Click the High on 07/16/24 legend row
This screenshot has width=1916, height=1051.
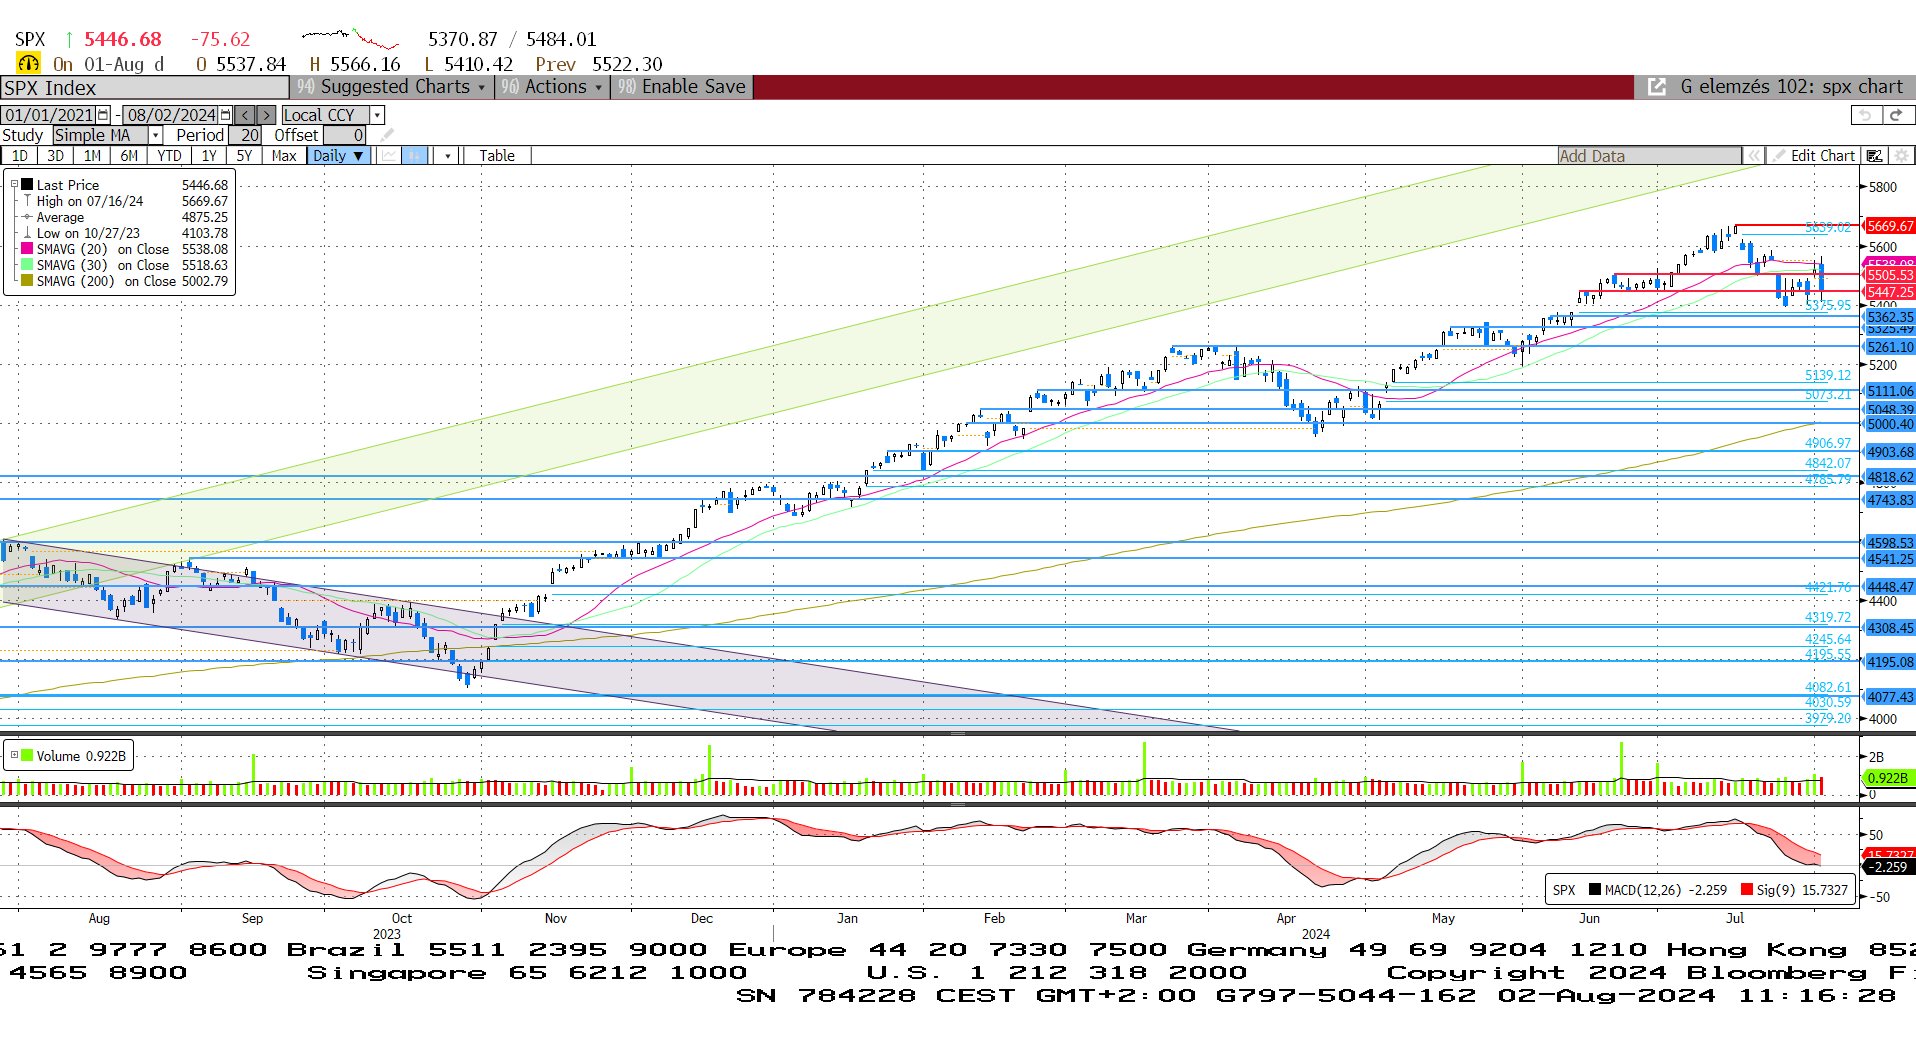click(x=124, y=201)
